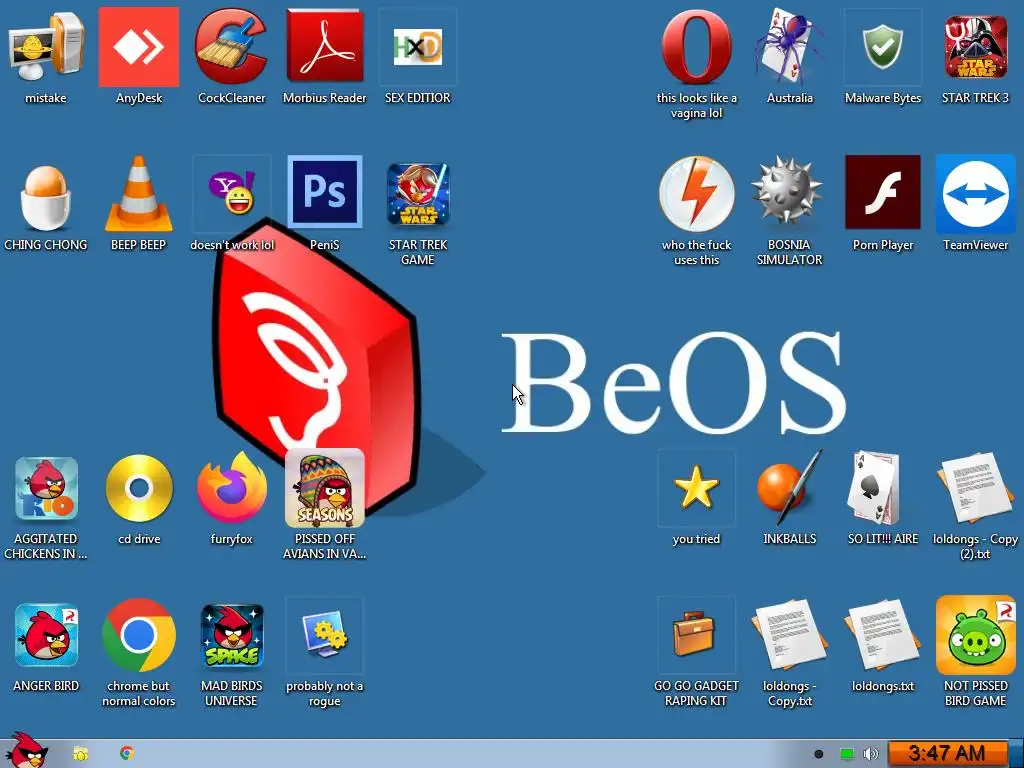Select the "loldongs - Copy (2).txt" file
This screenshot has width=1024, height=768.
pyautogui.click(x=975, y=487)
